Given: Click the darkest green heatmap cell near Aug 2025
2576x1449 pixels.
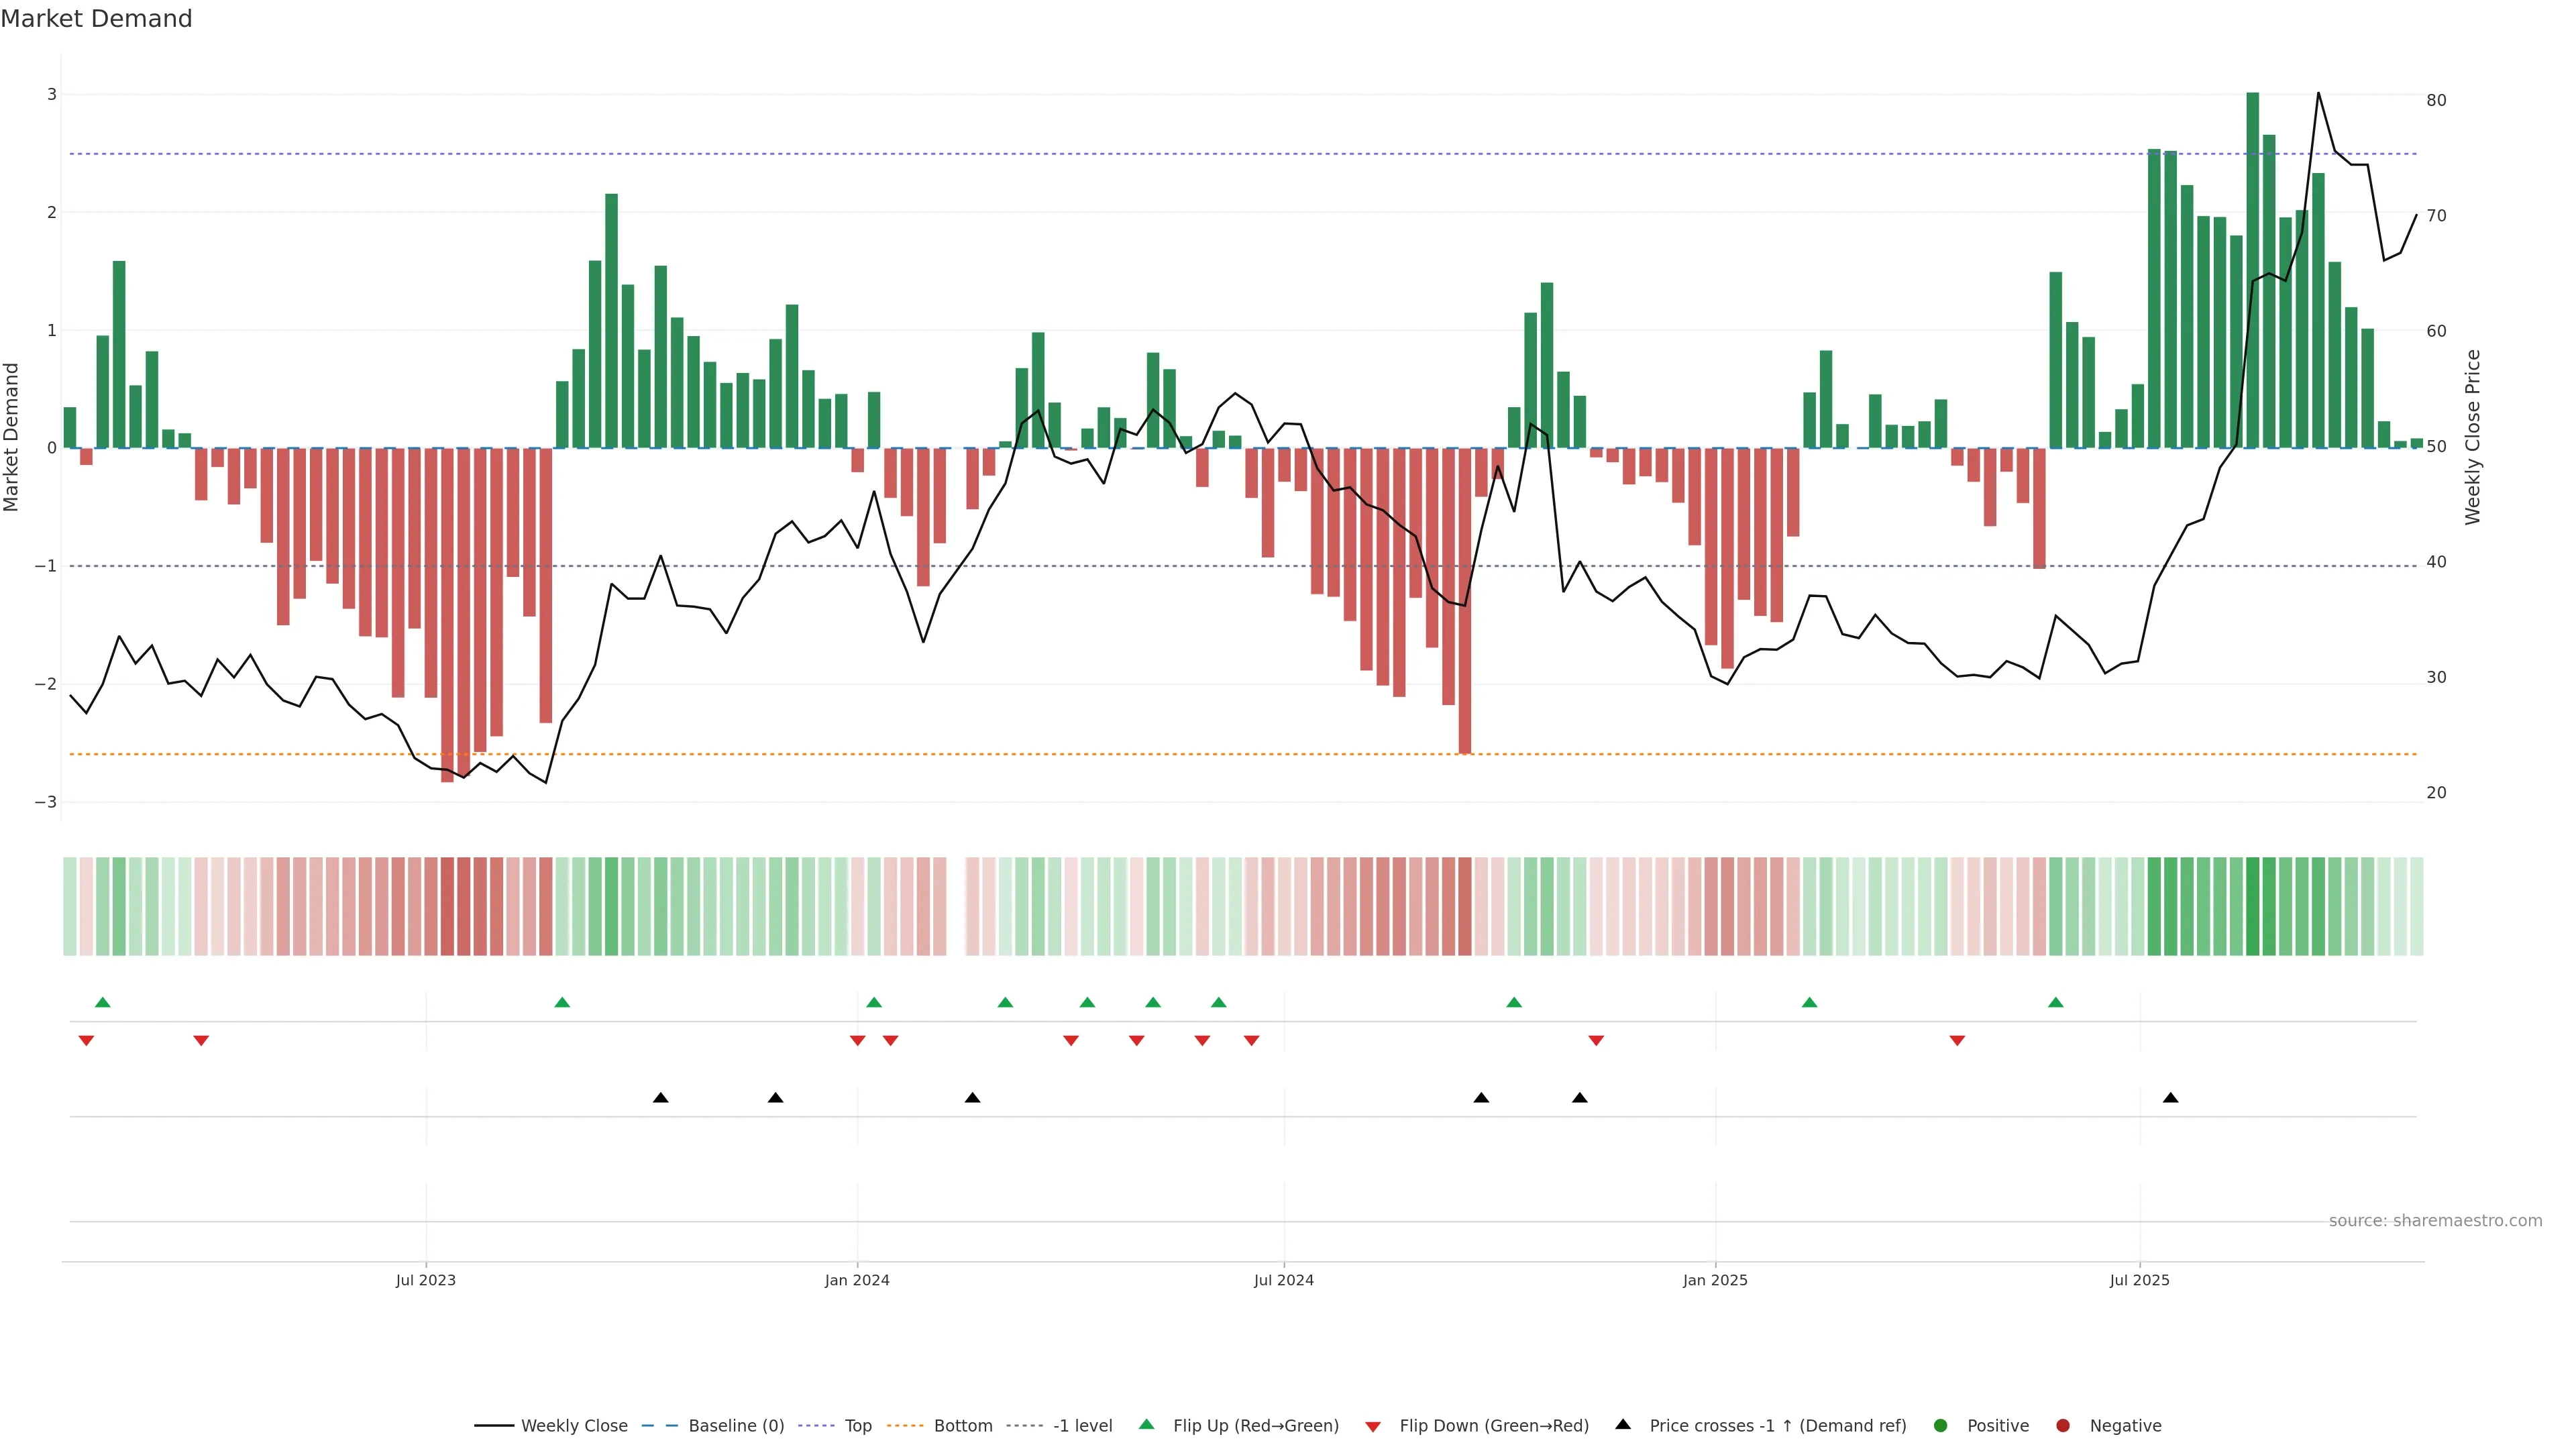Looking at the screenshot, I should (2252, 906).
